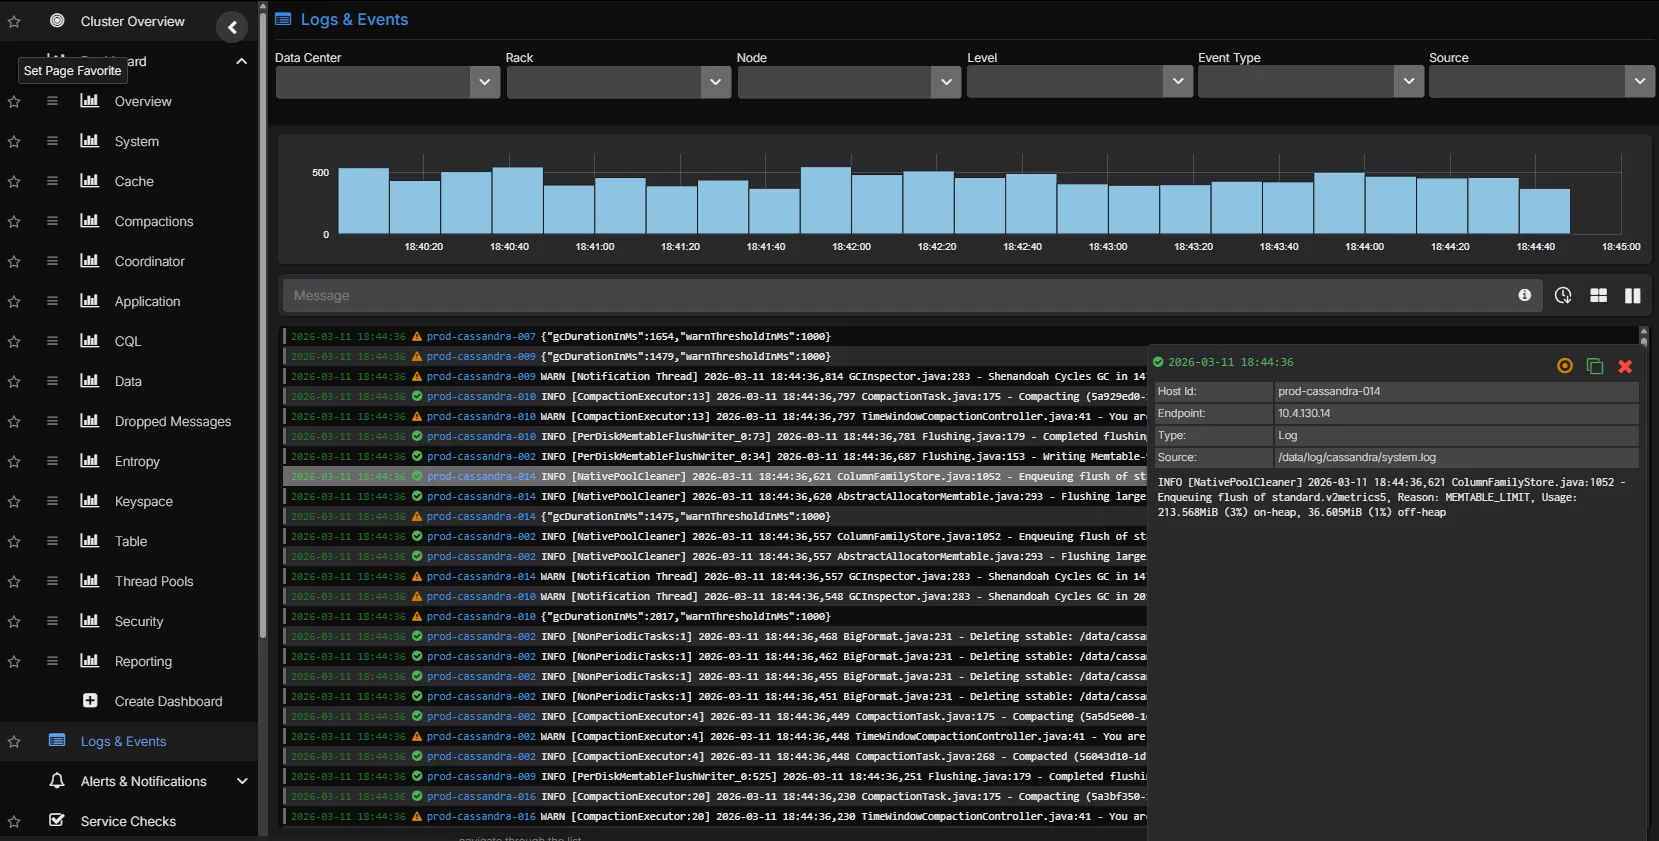The width and height of the screenshot is (1659, 841).
Task: Click the info icon in the Message field
Action: click(x=1524, y=295)
